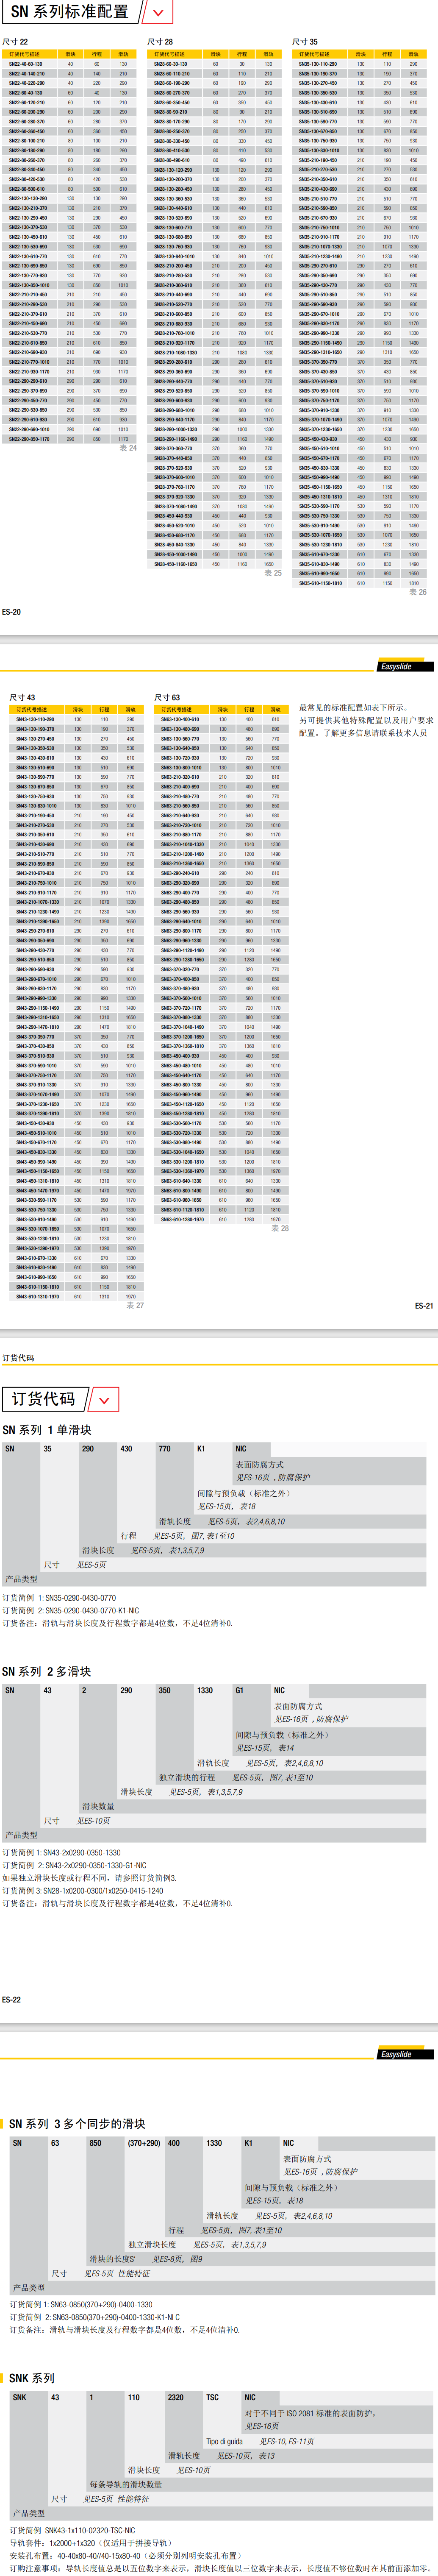Click the 尺寸 43 table heading
The height and width of the screenshot is (2576, 438).
coord(22,698)
